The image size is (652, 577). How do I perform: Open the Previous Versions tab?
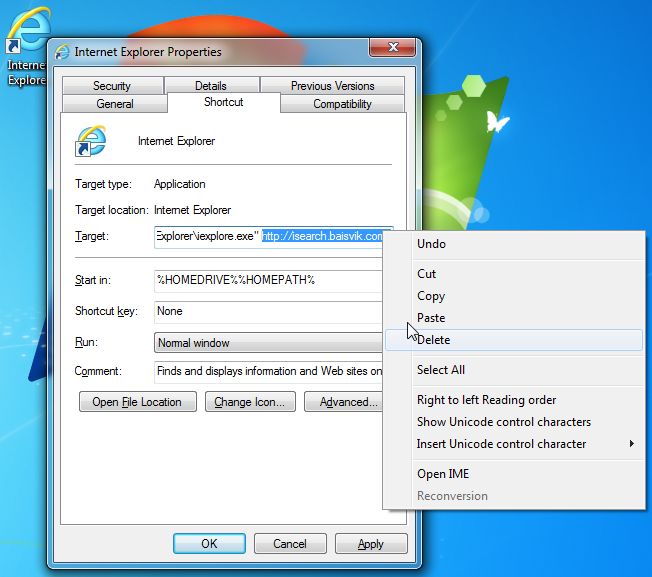(x=332, y=86)
